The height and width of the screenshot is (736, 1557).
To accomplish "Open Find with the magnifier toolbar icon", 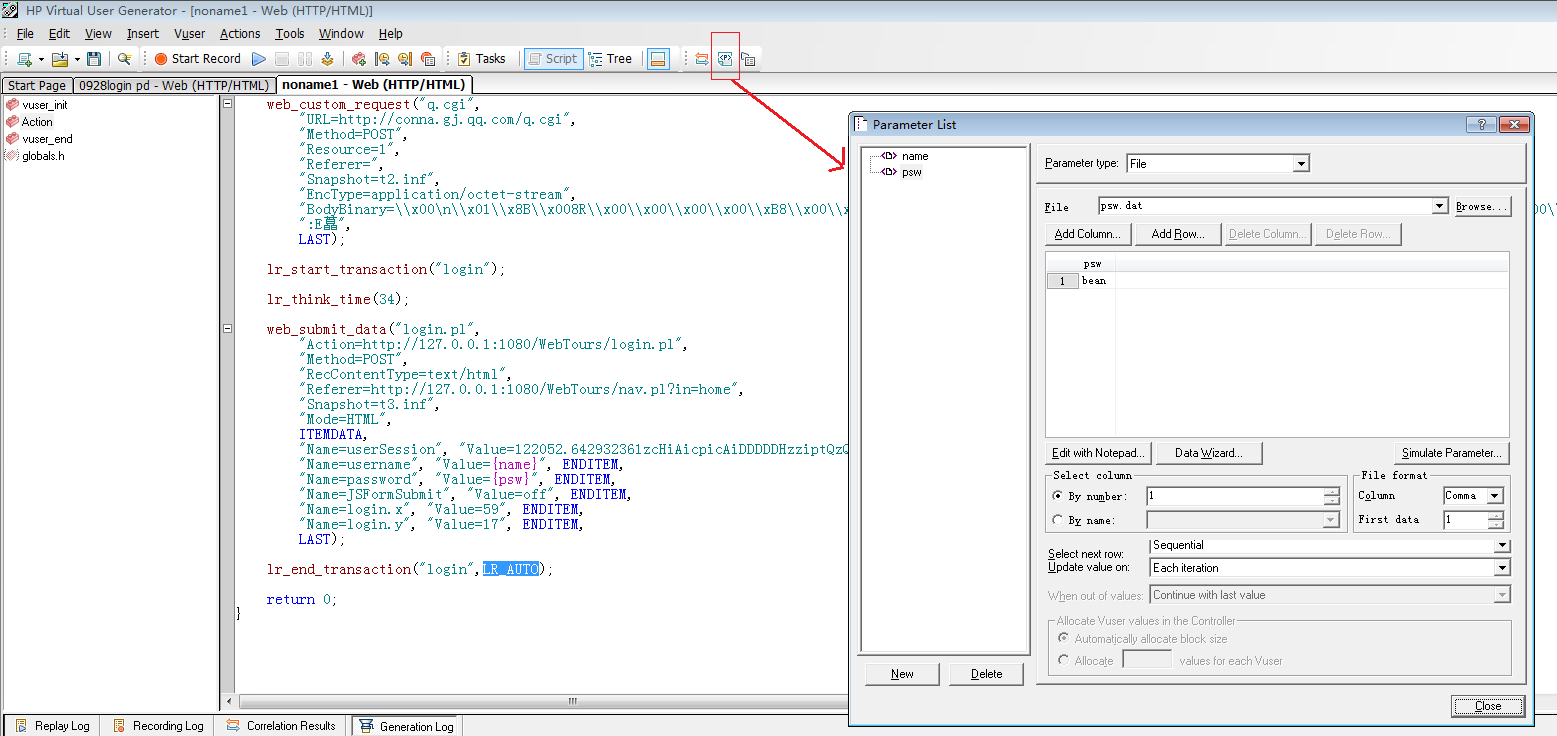I will [124, 59].
